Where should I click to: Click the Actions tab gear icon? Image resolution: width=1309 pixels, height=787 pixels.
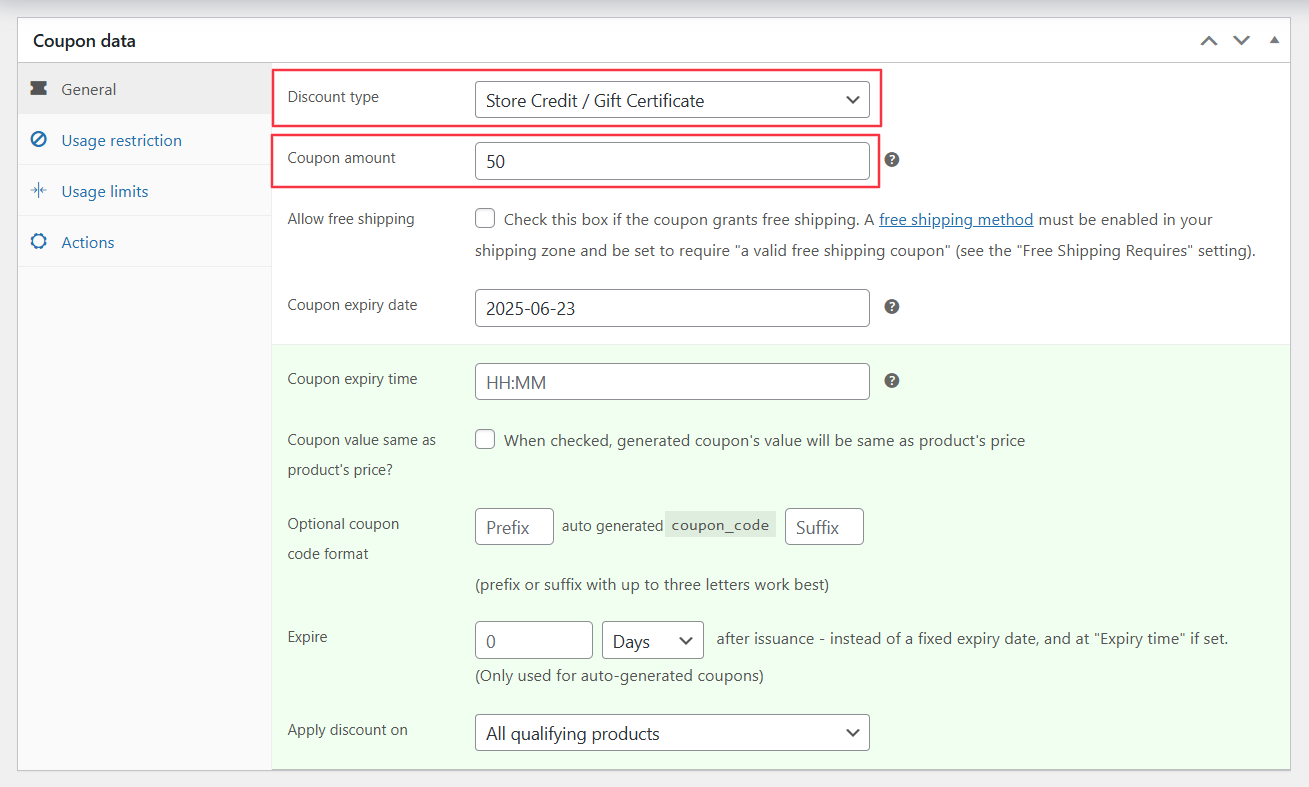(x=39, y=242)
